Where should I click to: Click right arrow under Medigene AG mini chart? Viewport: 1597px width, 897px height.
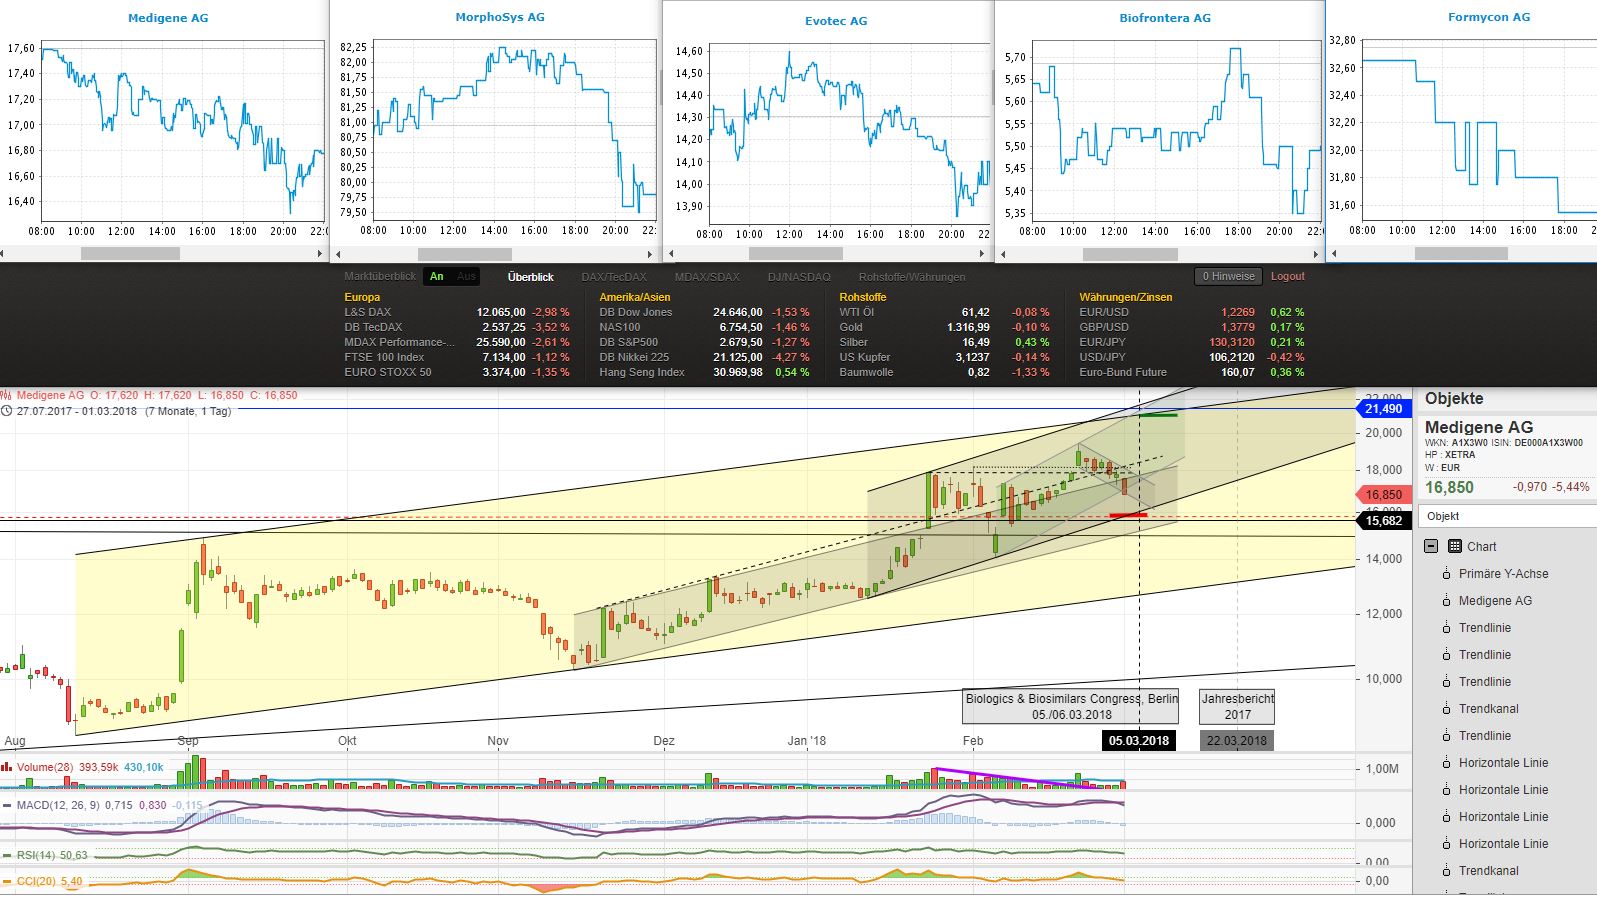click(321, 254)
